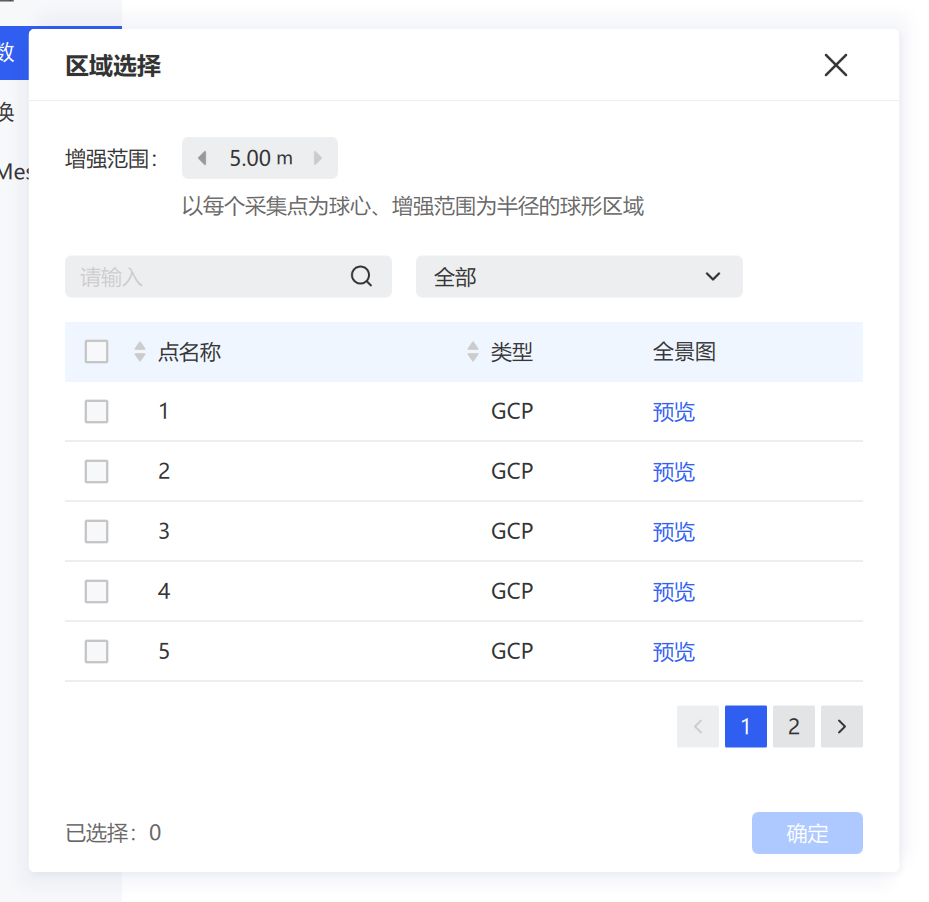This screenshot has height=902, width=929.
Task: Check the box for point 2
Action: pos(97,472)
